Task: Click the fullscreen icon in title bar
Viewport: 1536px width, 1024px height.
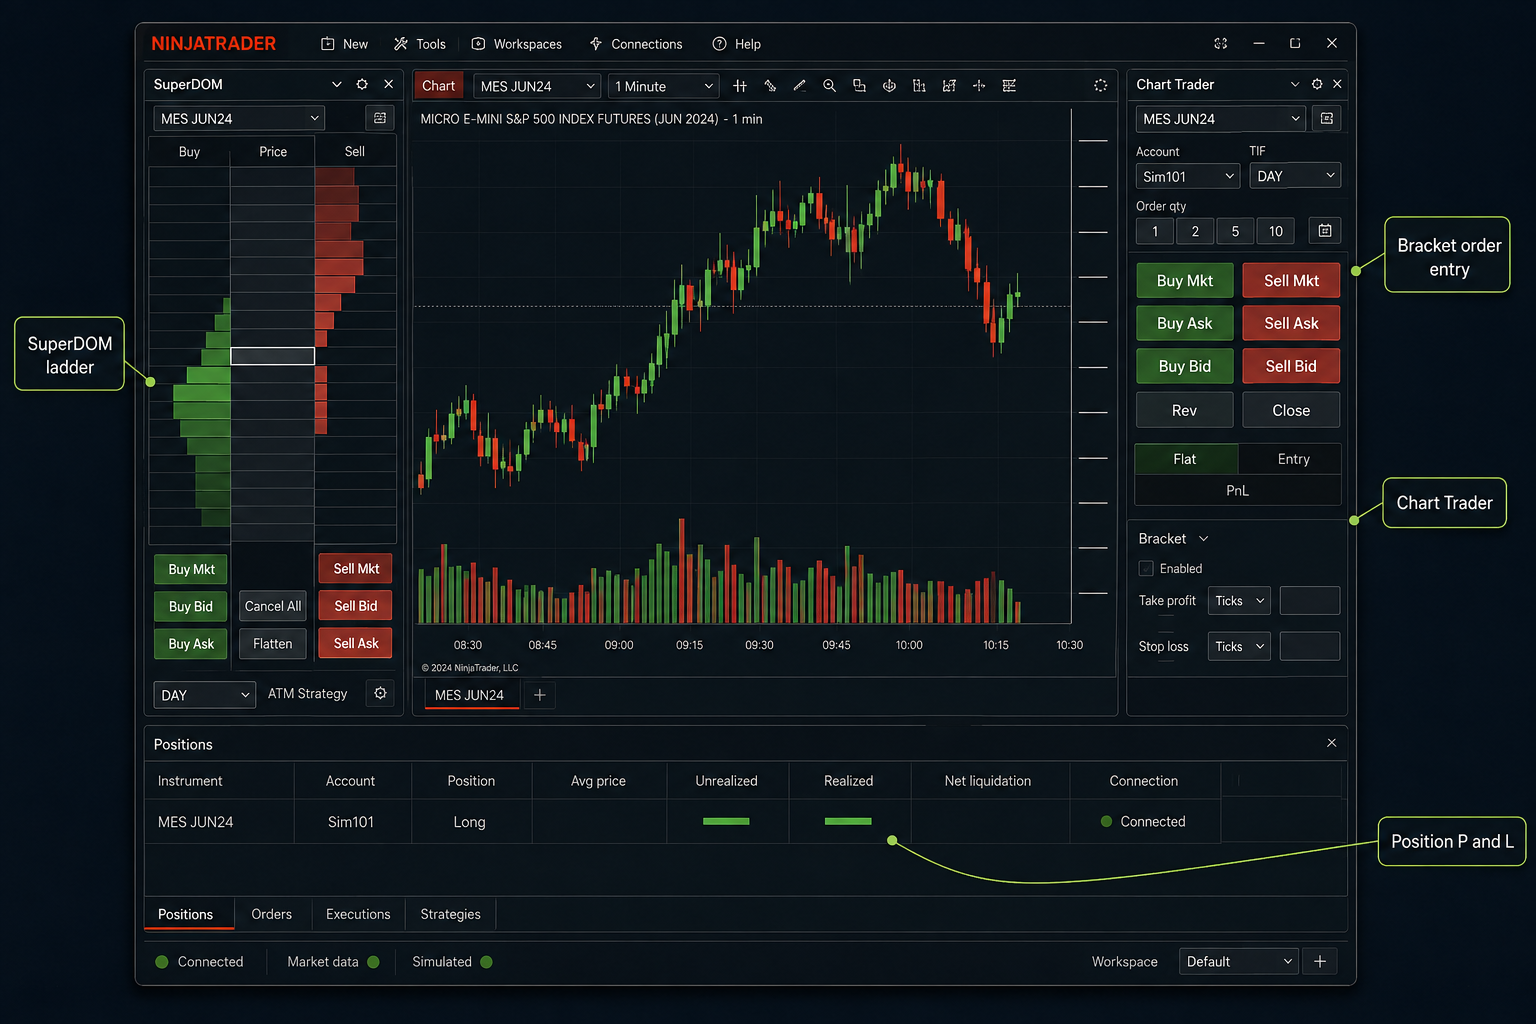Action: point(1221,44)
